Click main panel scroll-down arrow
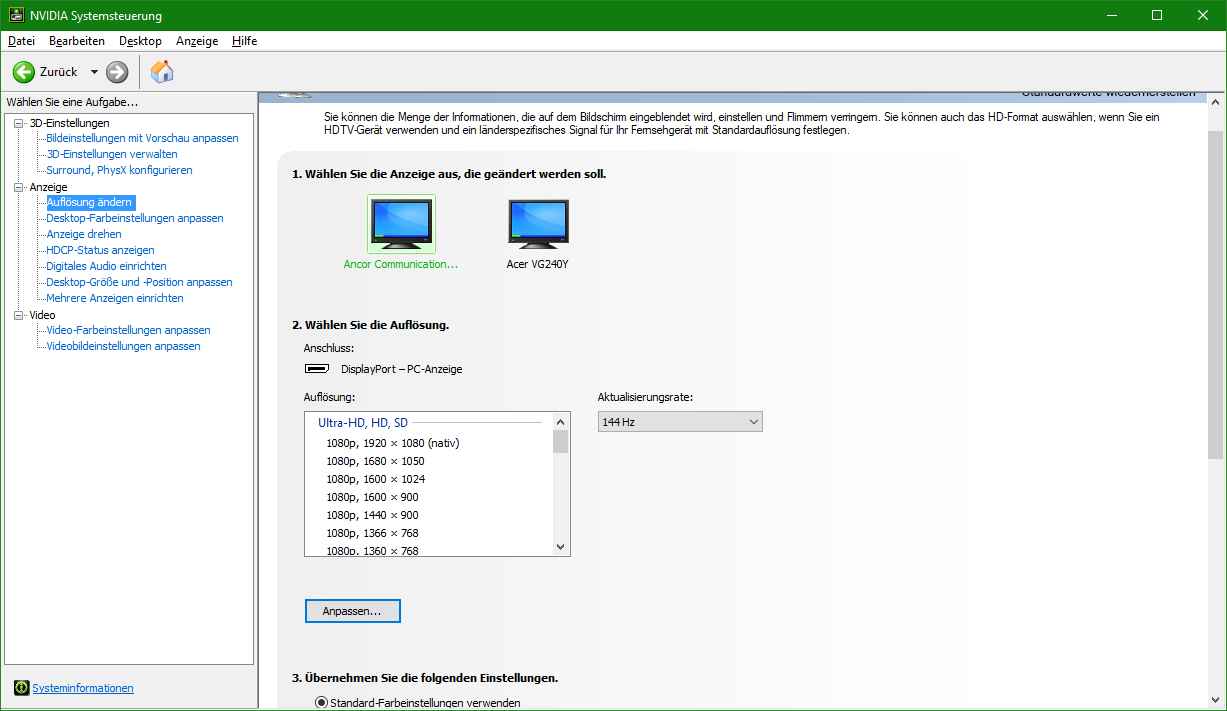Screen dimensions: 1227x711 click(x=1215, y=699)
